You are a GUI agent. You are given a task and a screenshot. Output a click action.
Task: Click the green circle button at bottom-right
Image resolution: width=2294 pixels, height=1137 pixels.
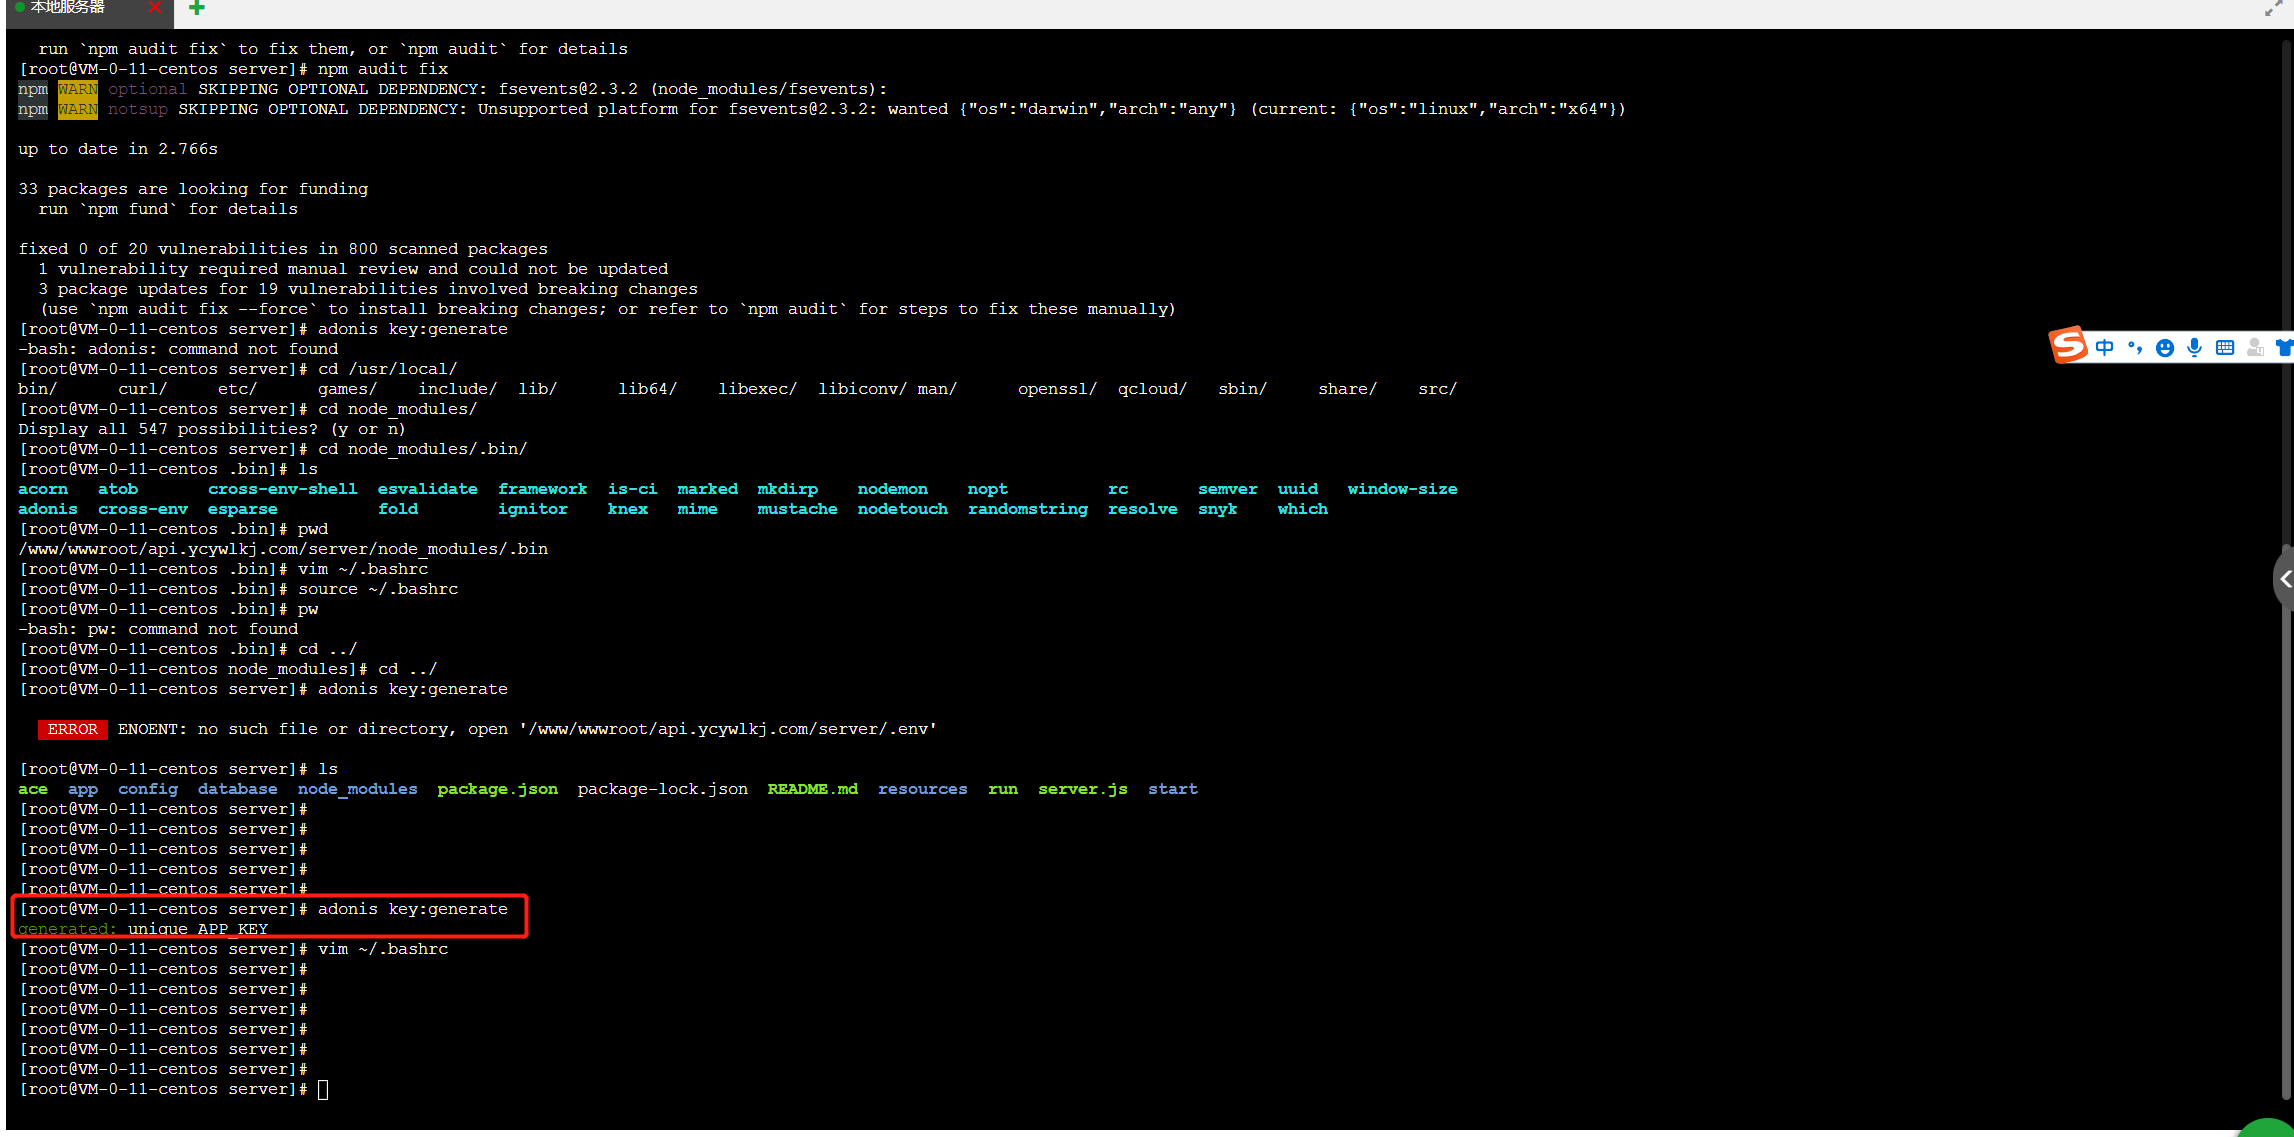coord(2268,1130)
